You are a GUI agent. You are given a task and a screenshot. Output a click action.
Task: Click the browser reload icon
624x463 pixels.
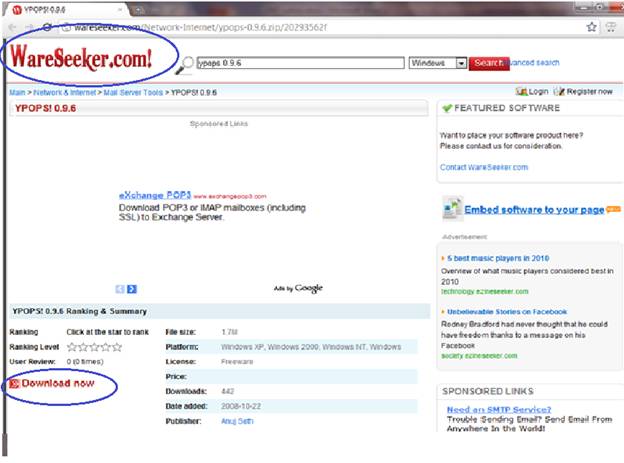pyautogui.click(x=47, y=27)
